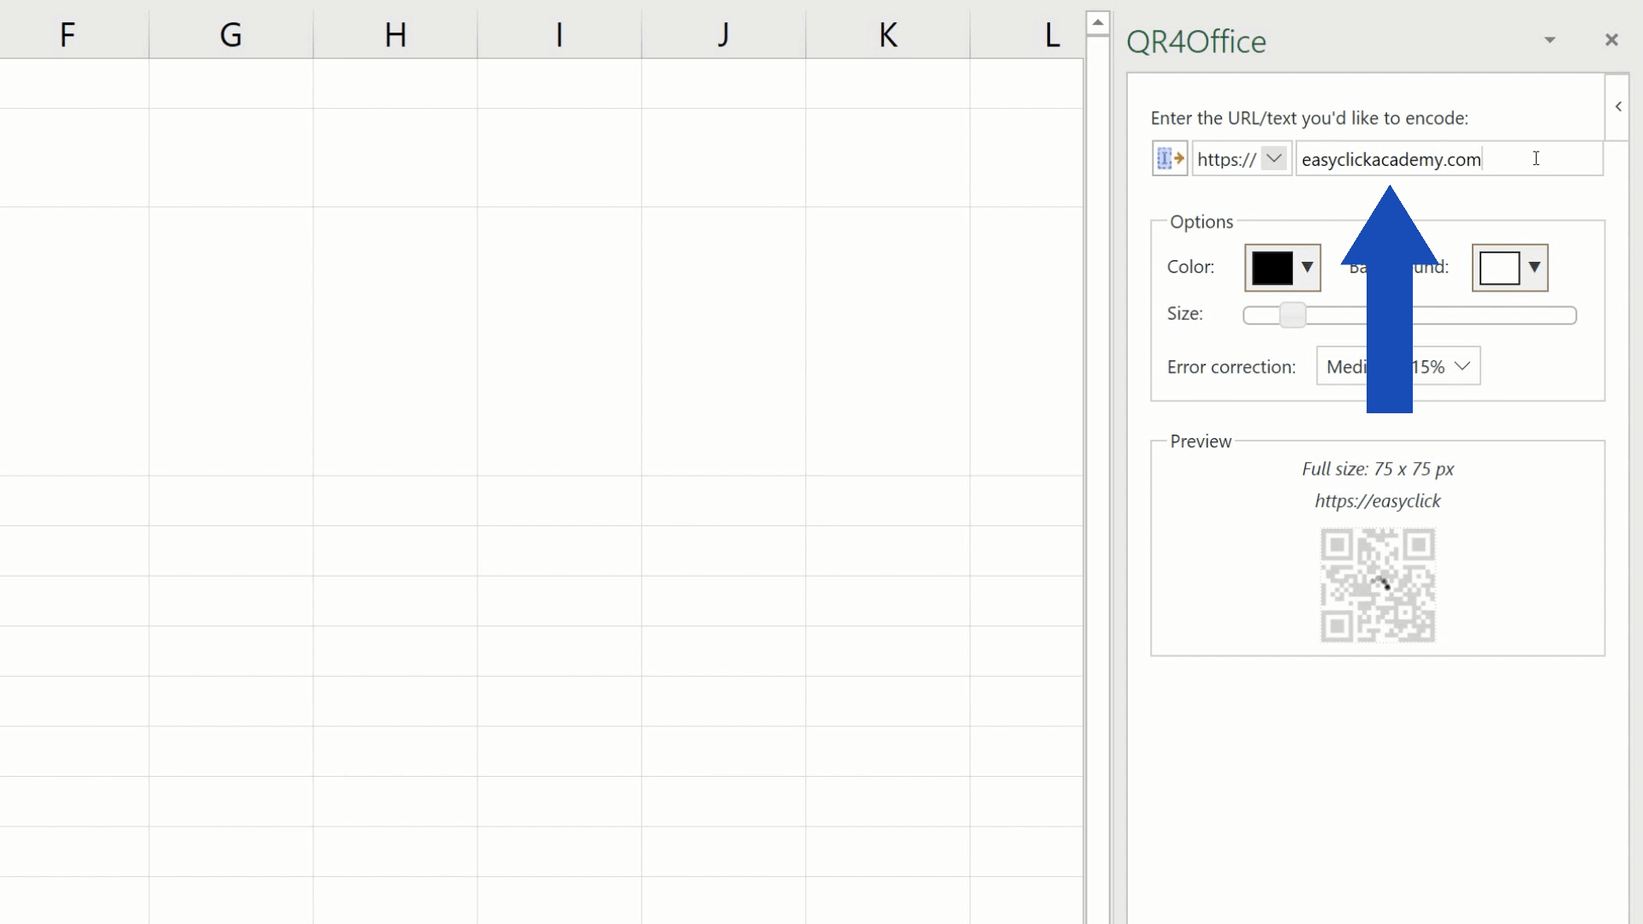Click the URL field containing easyclickacademy.com

[x=1449, y=159]
